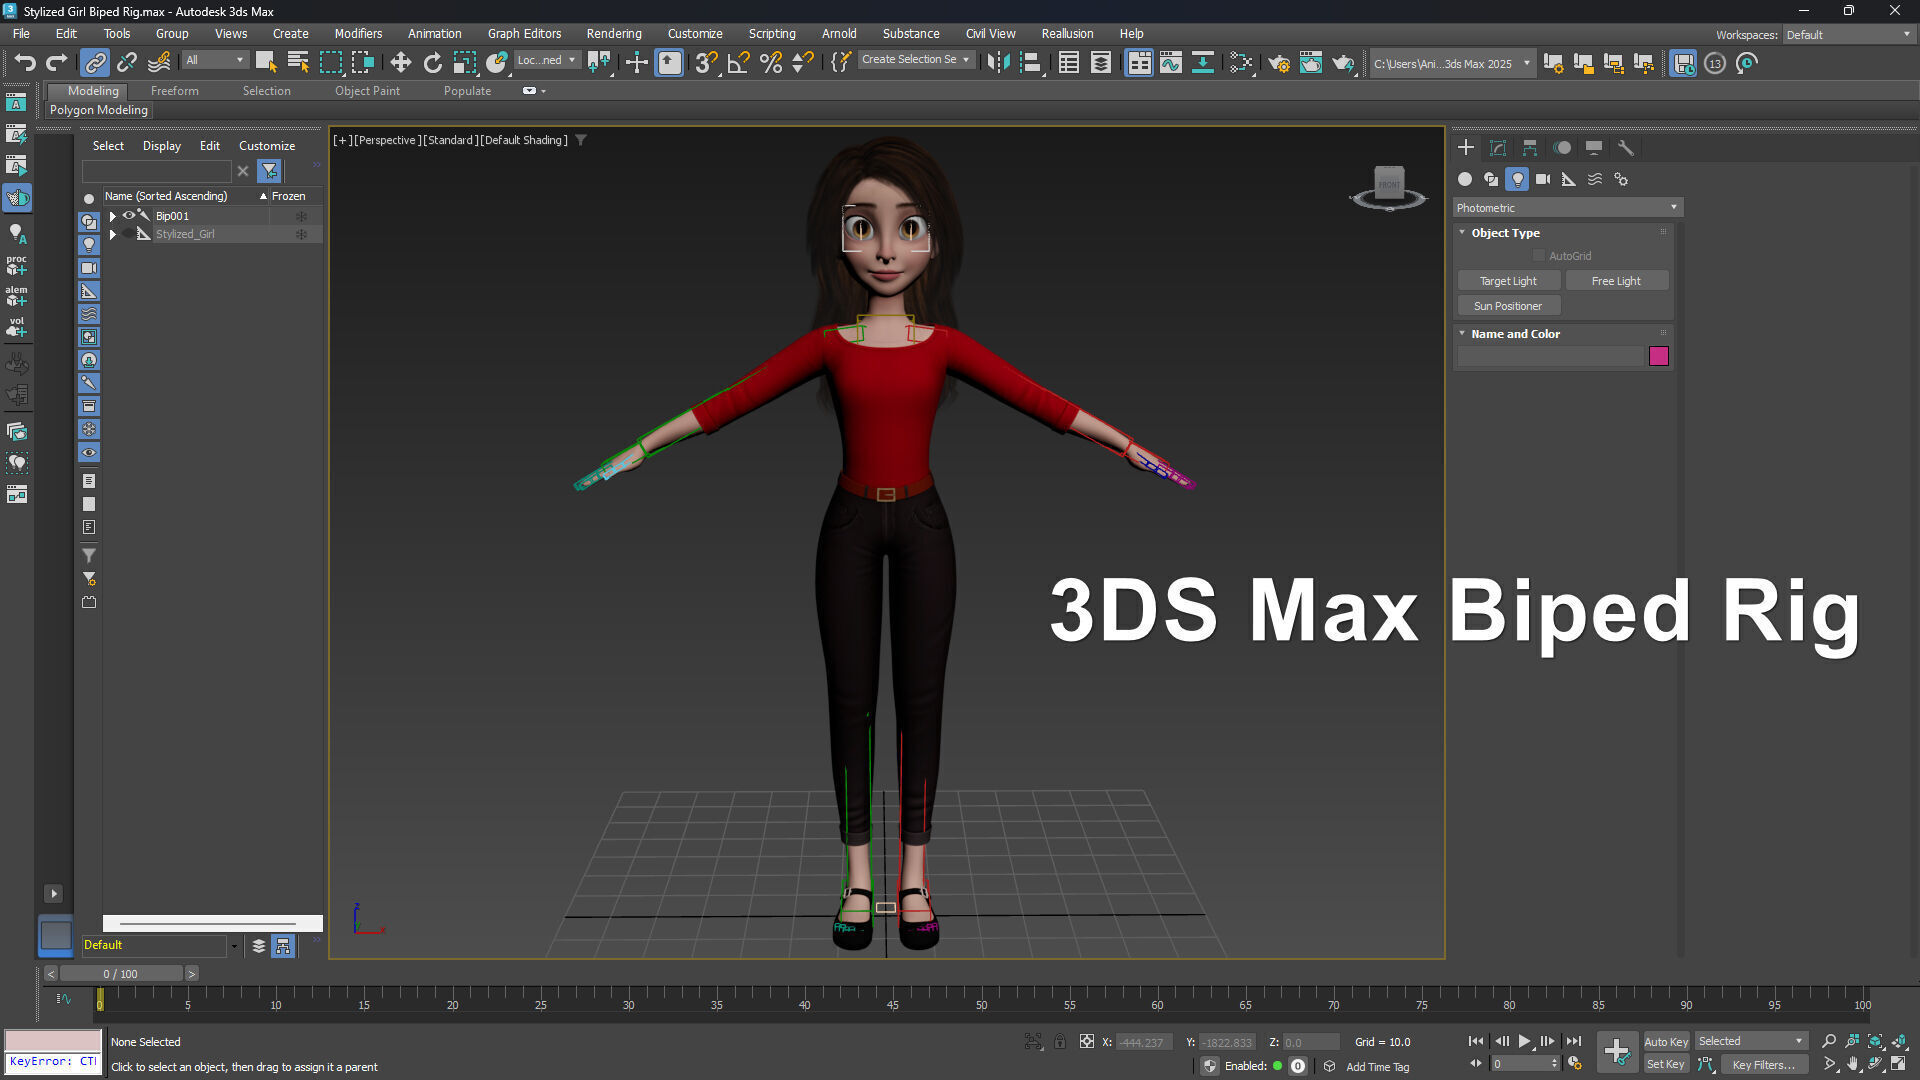Toggle Display Lights filter in explorer
The height and width of the screenshot is (1080, 1920).
[89, 245]
